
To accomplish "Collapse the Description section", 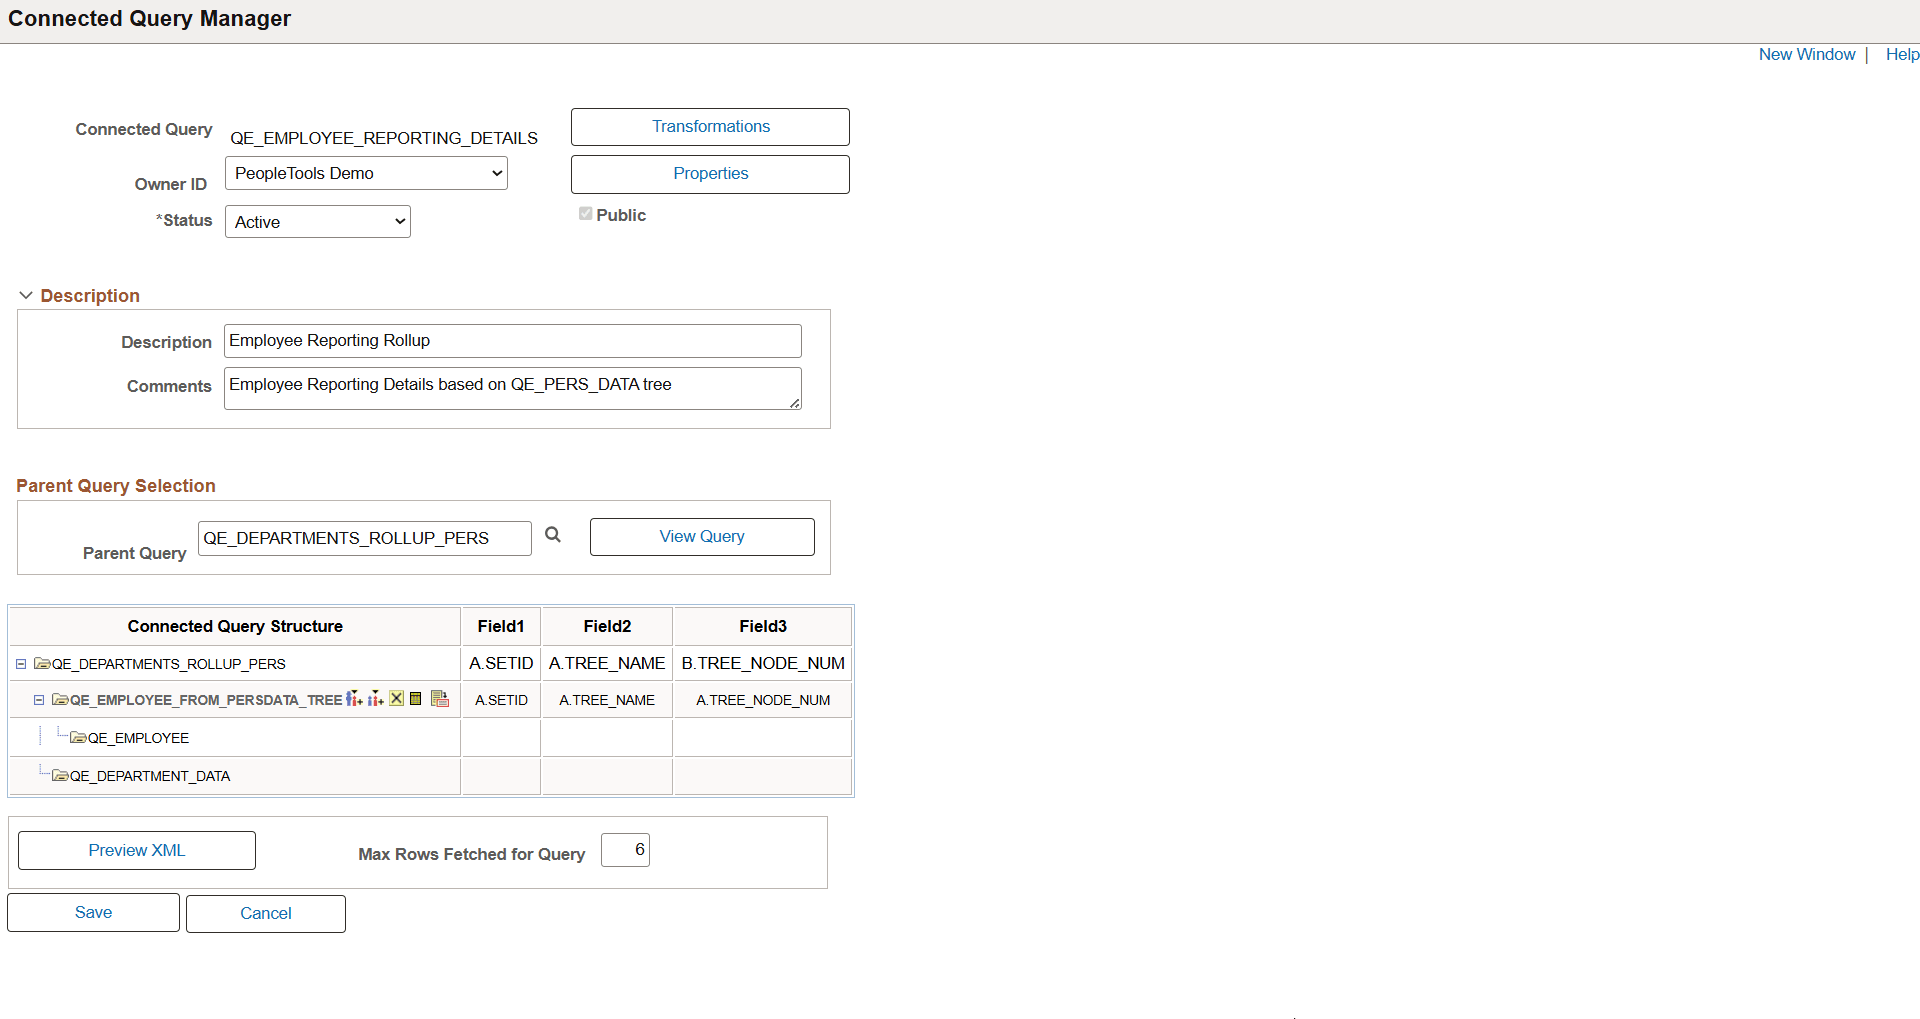I will pos(25,294).
